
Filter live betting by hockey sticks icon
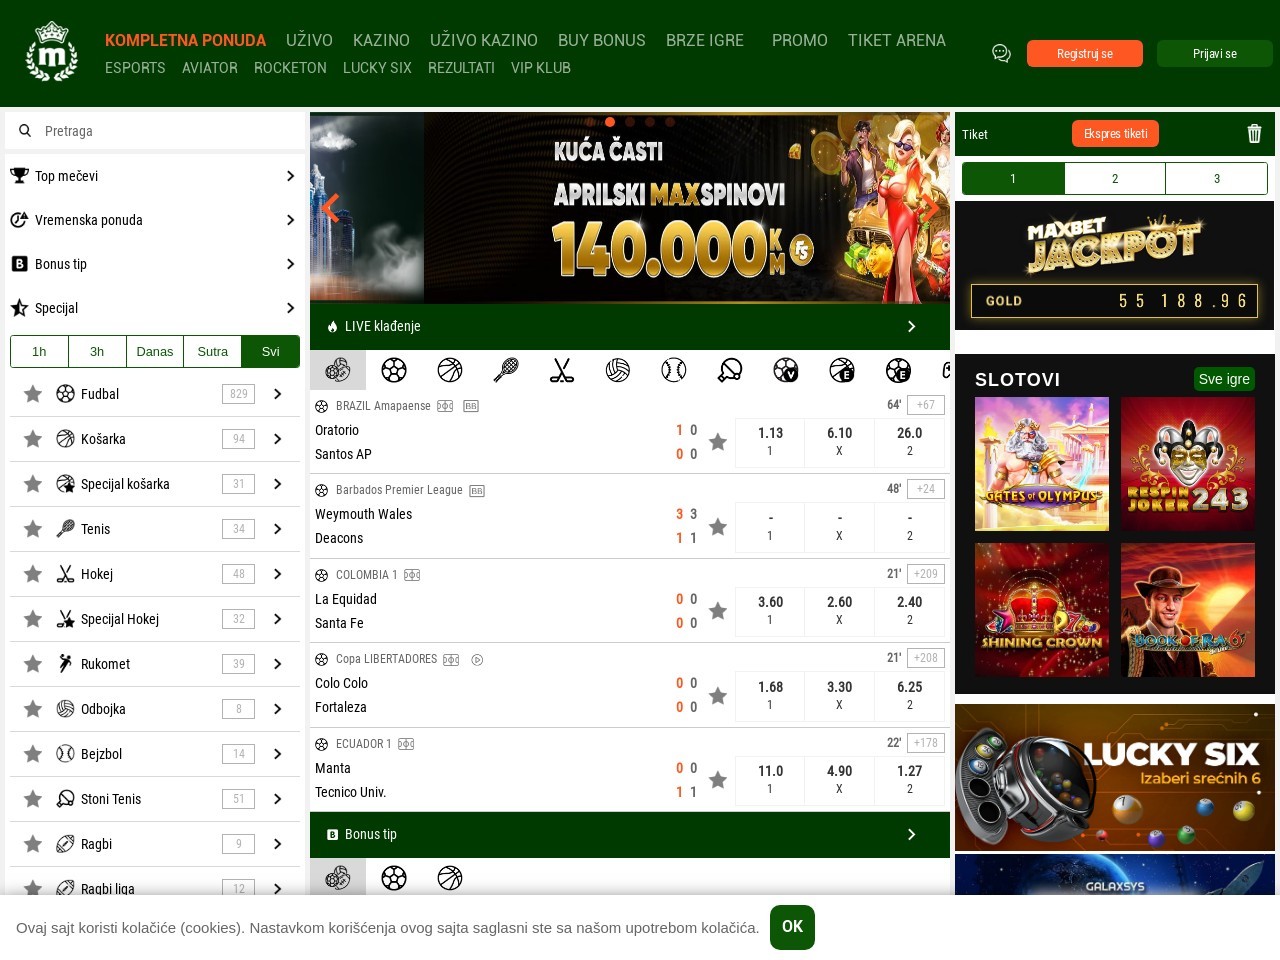(x=562, y=370)
